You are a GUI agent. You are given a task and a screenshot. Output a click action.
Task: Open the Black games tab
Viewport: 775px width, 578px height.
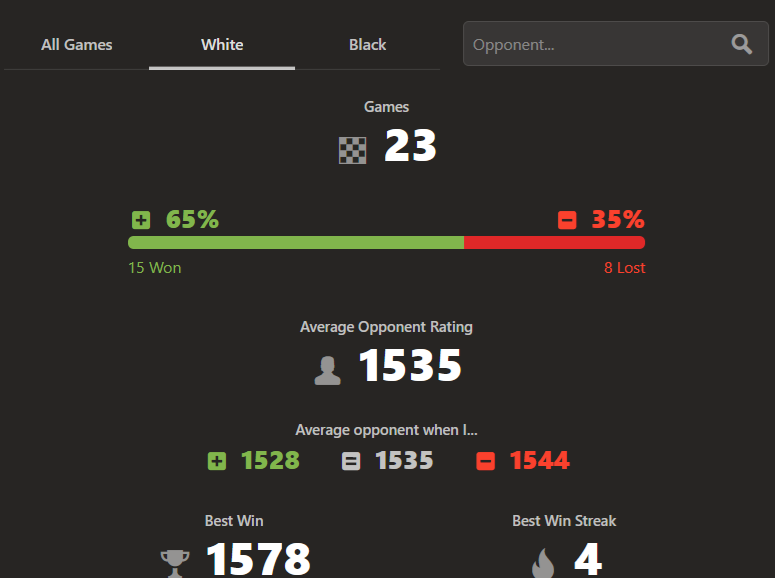pos(367,45)
